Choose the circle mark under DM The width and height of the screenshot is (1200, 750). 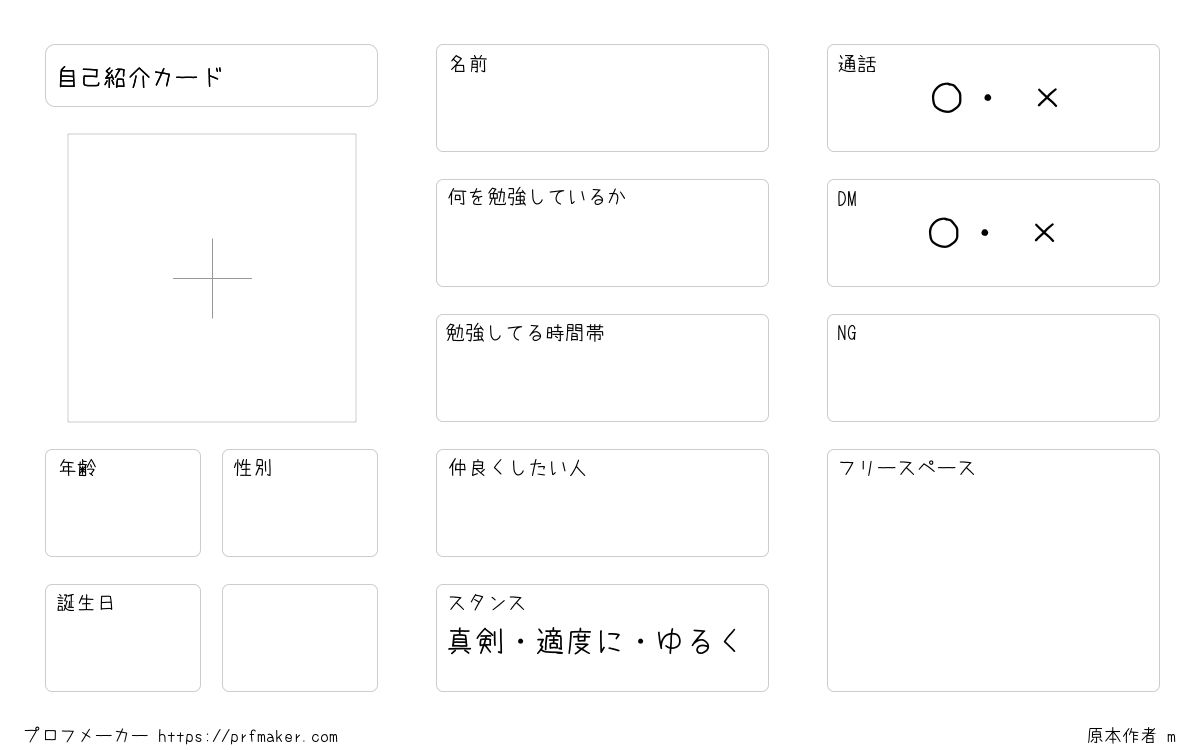coord(943,233)
